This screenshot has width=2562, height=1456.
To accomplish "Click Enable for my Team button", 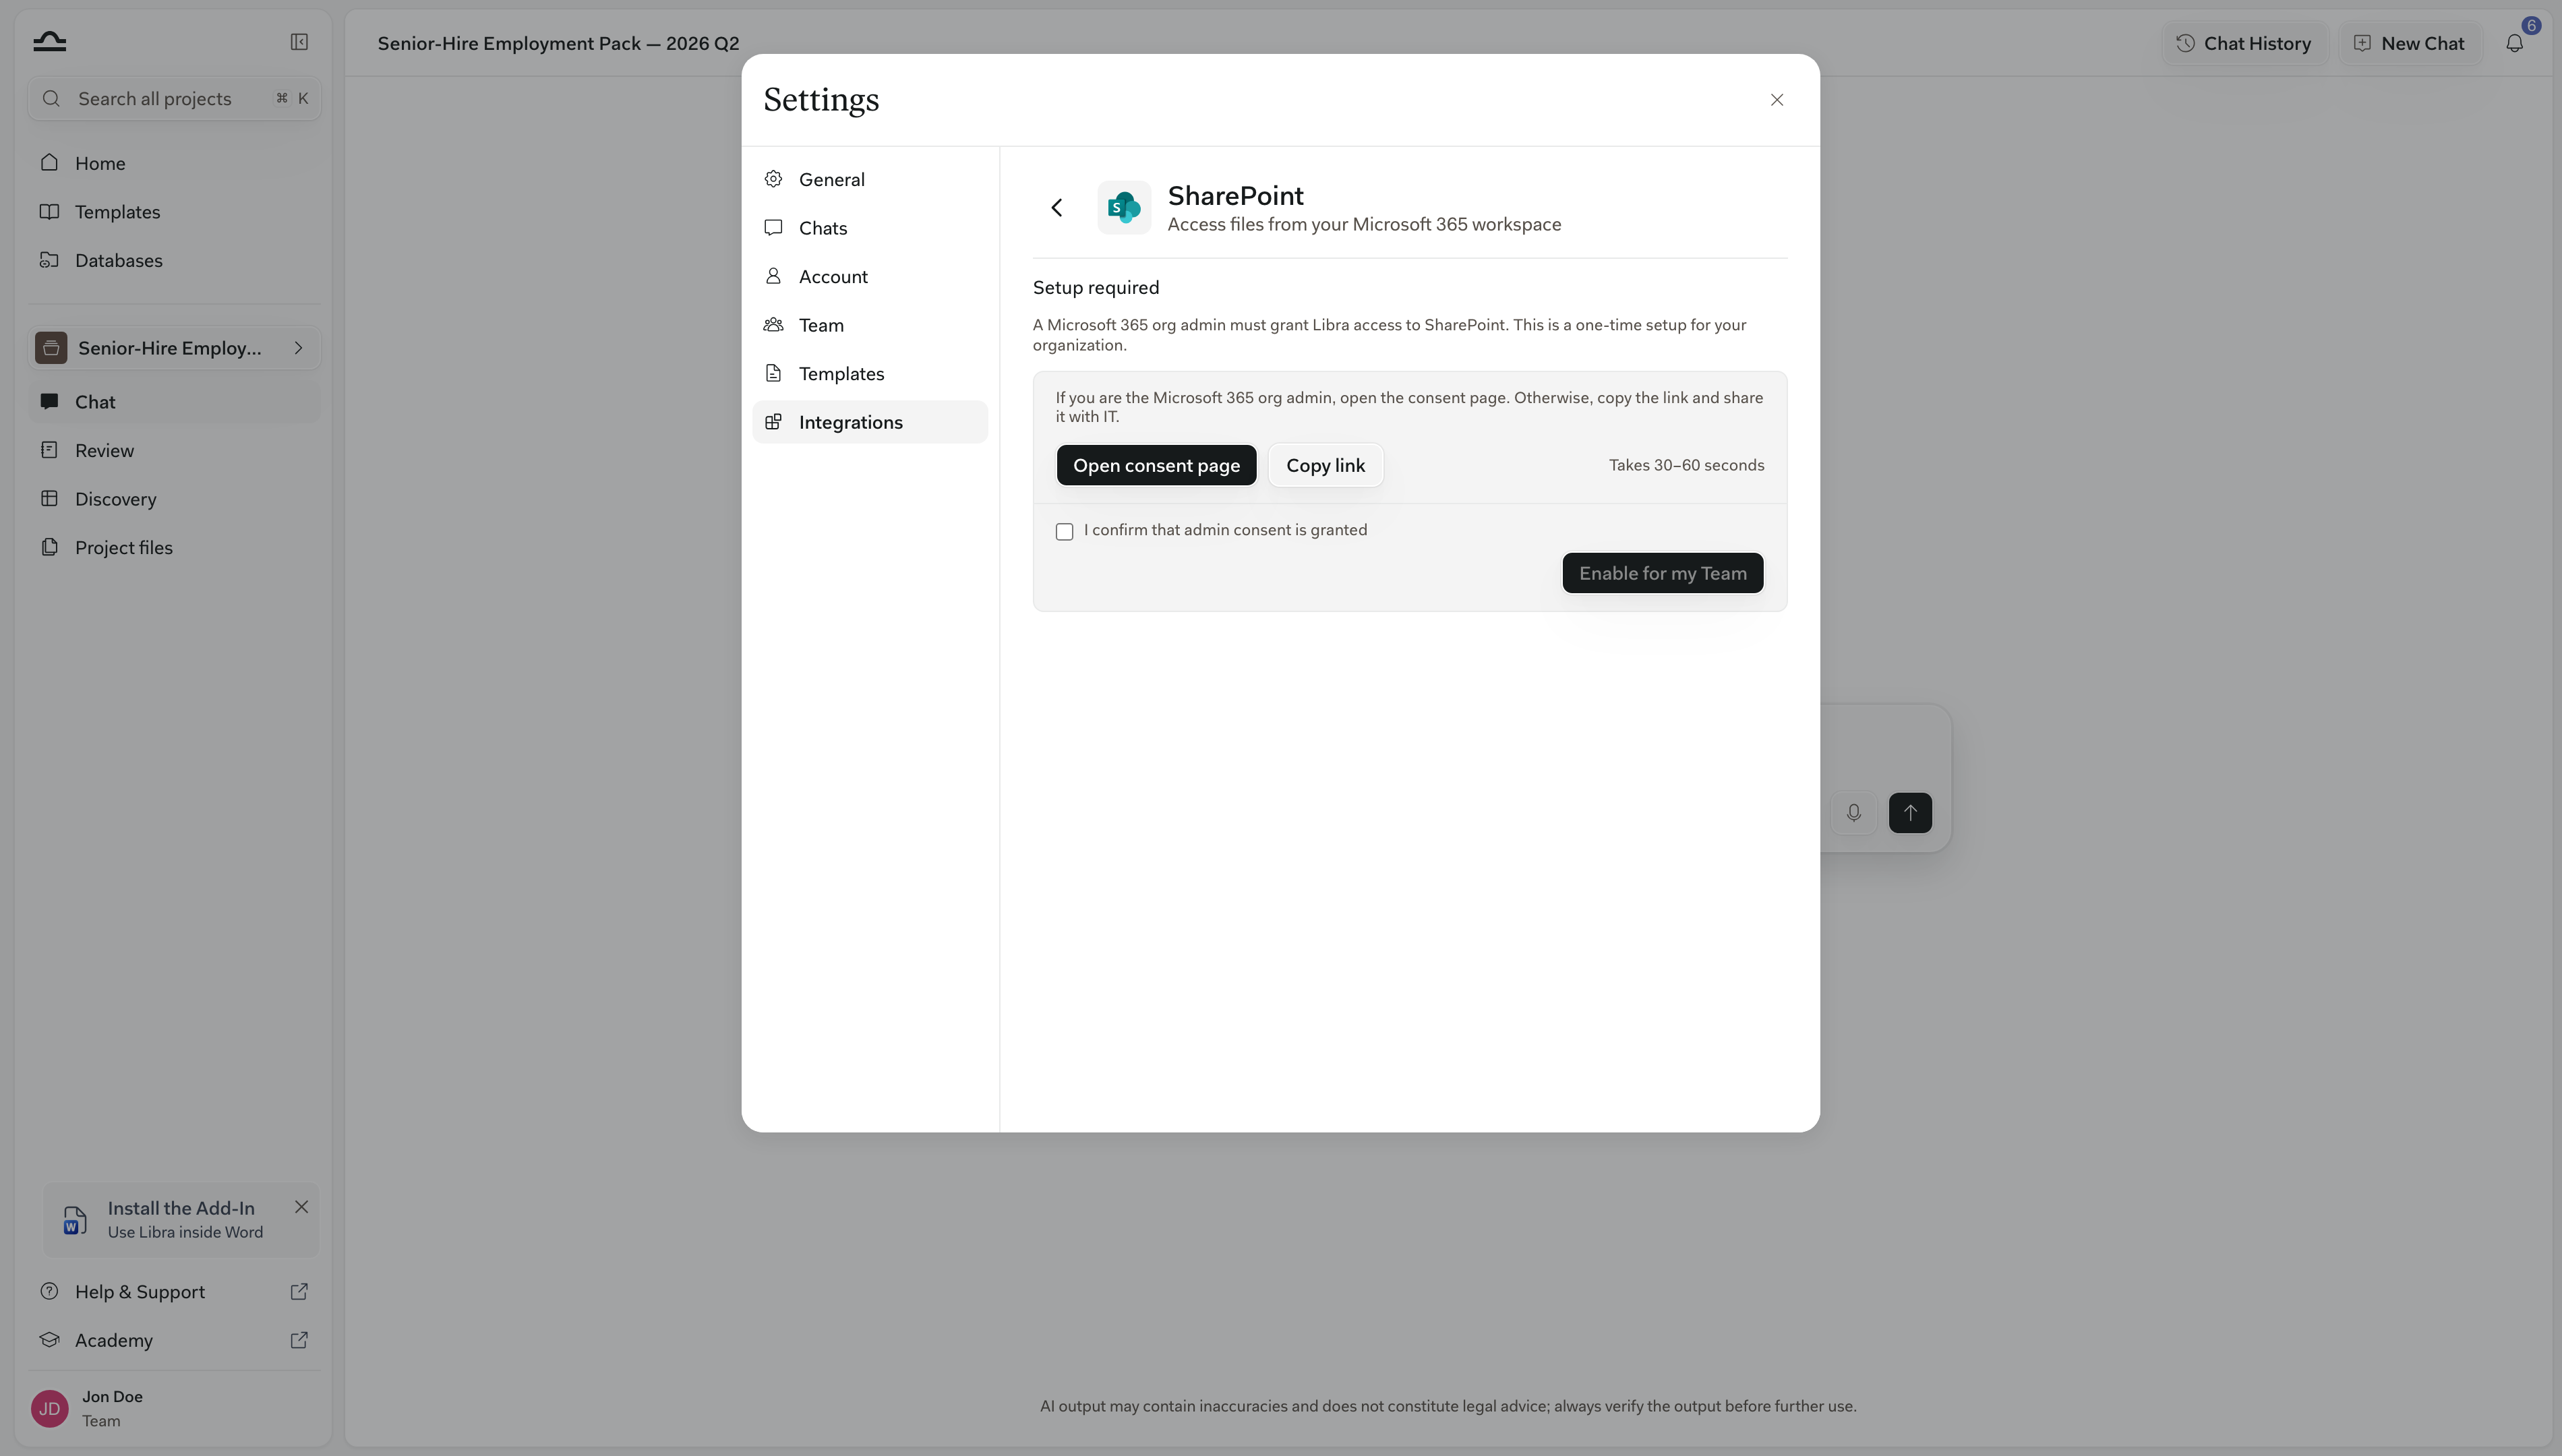I will [1662, 573].
